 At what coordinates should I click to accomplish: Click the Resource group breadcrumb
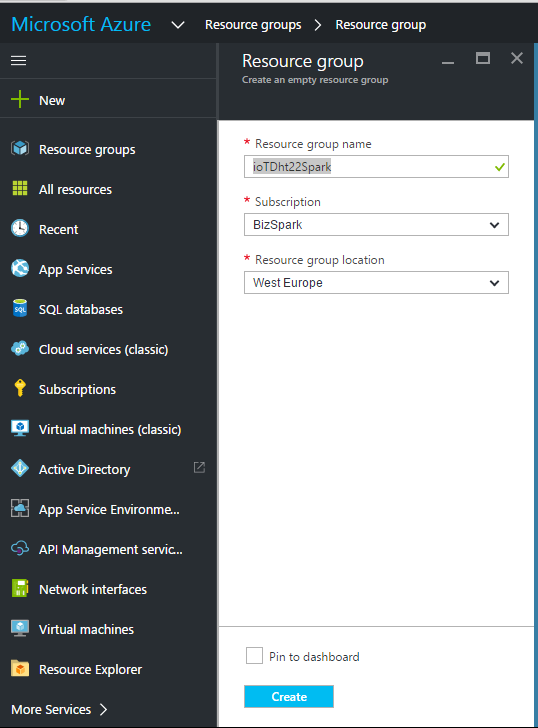coord(381,25)
